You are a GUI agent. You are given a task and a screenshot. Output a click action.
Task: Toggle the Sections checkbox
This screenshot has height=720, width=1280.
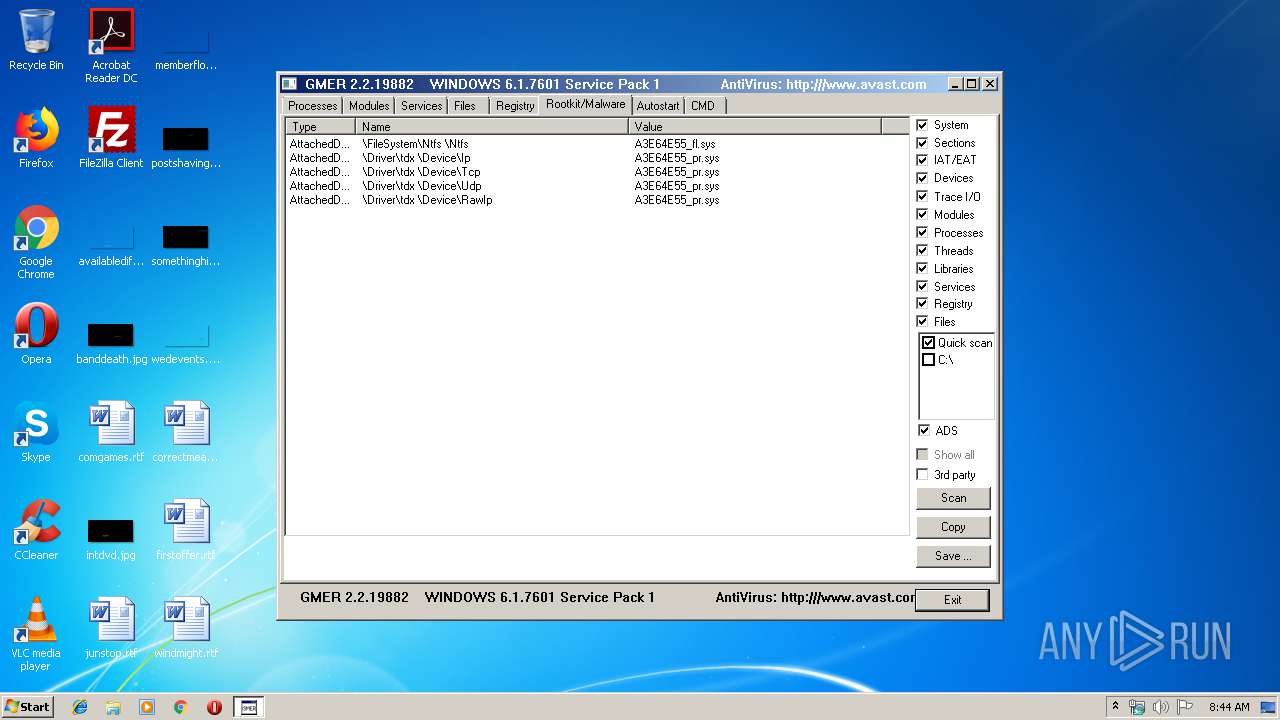click(922, 143)
